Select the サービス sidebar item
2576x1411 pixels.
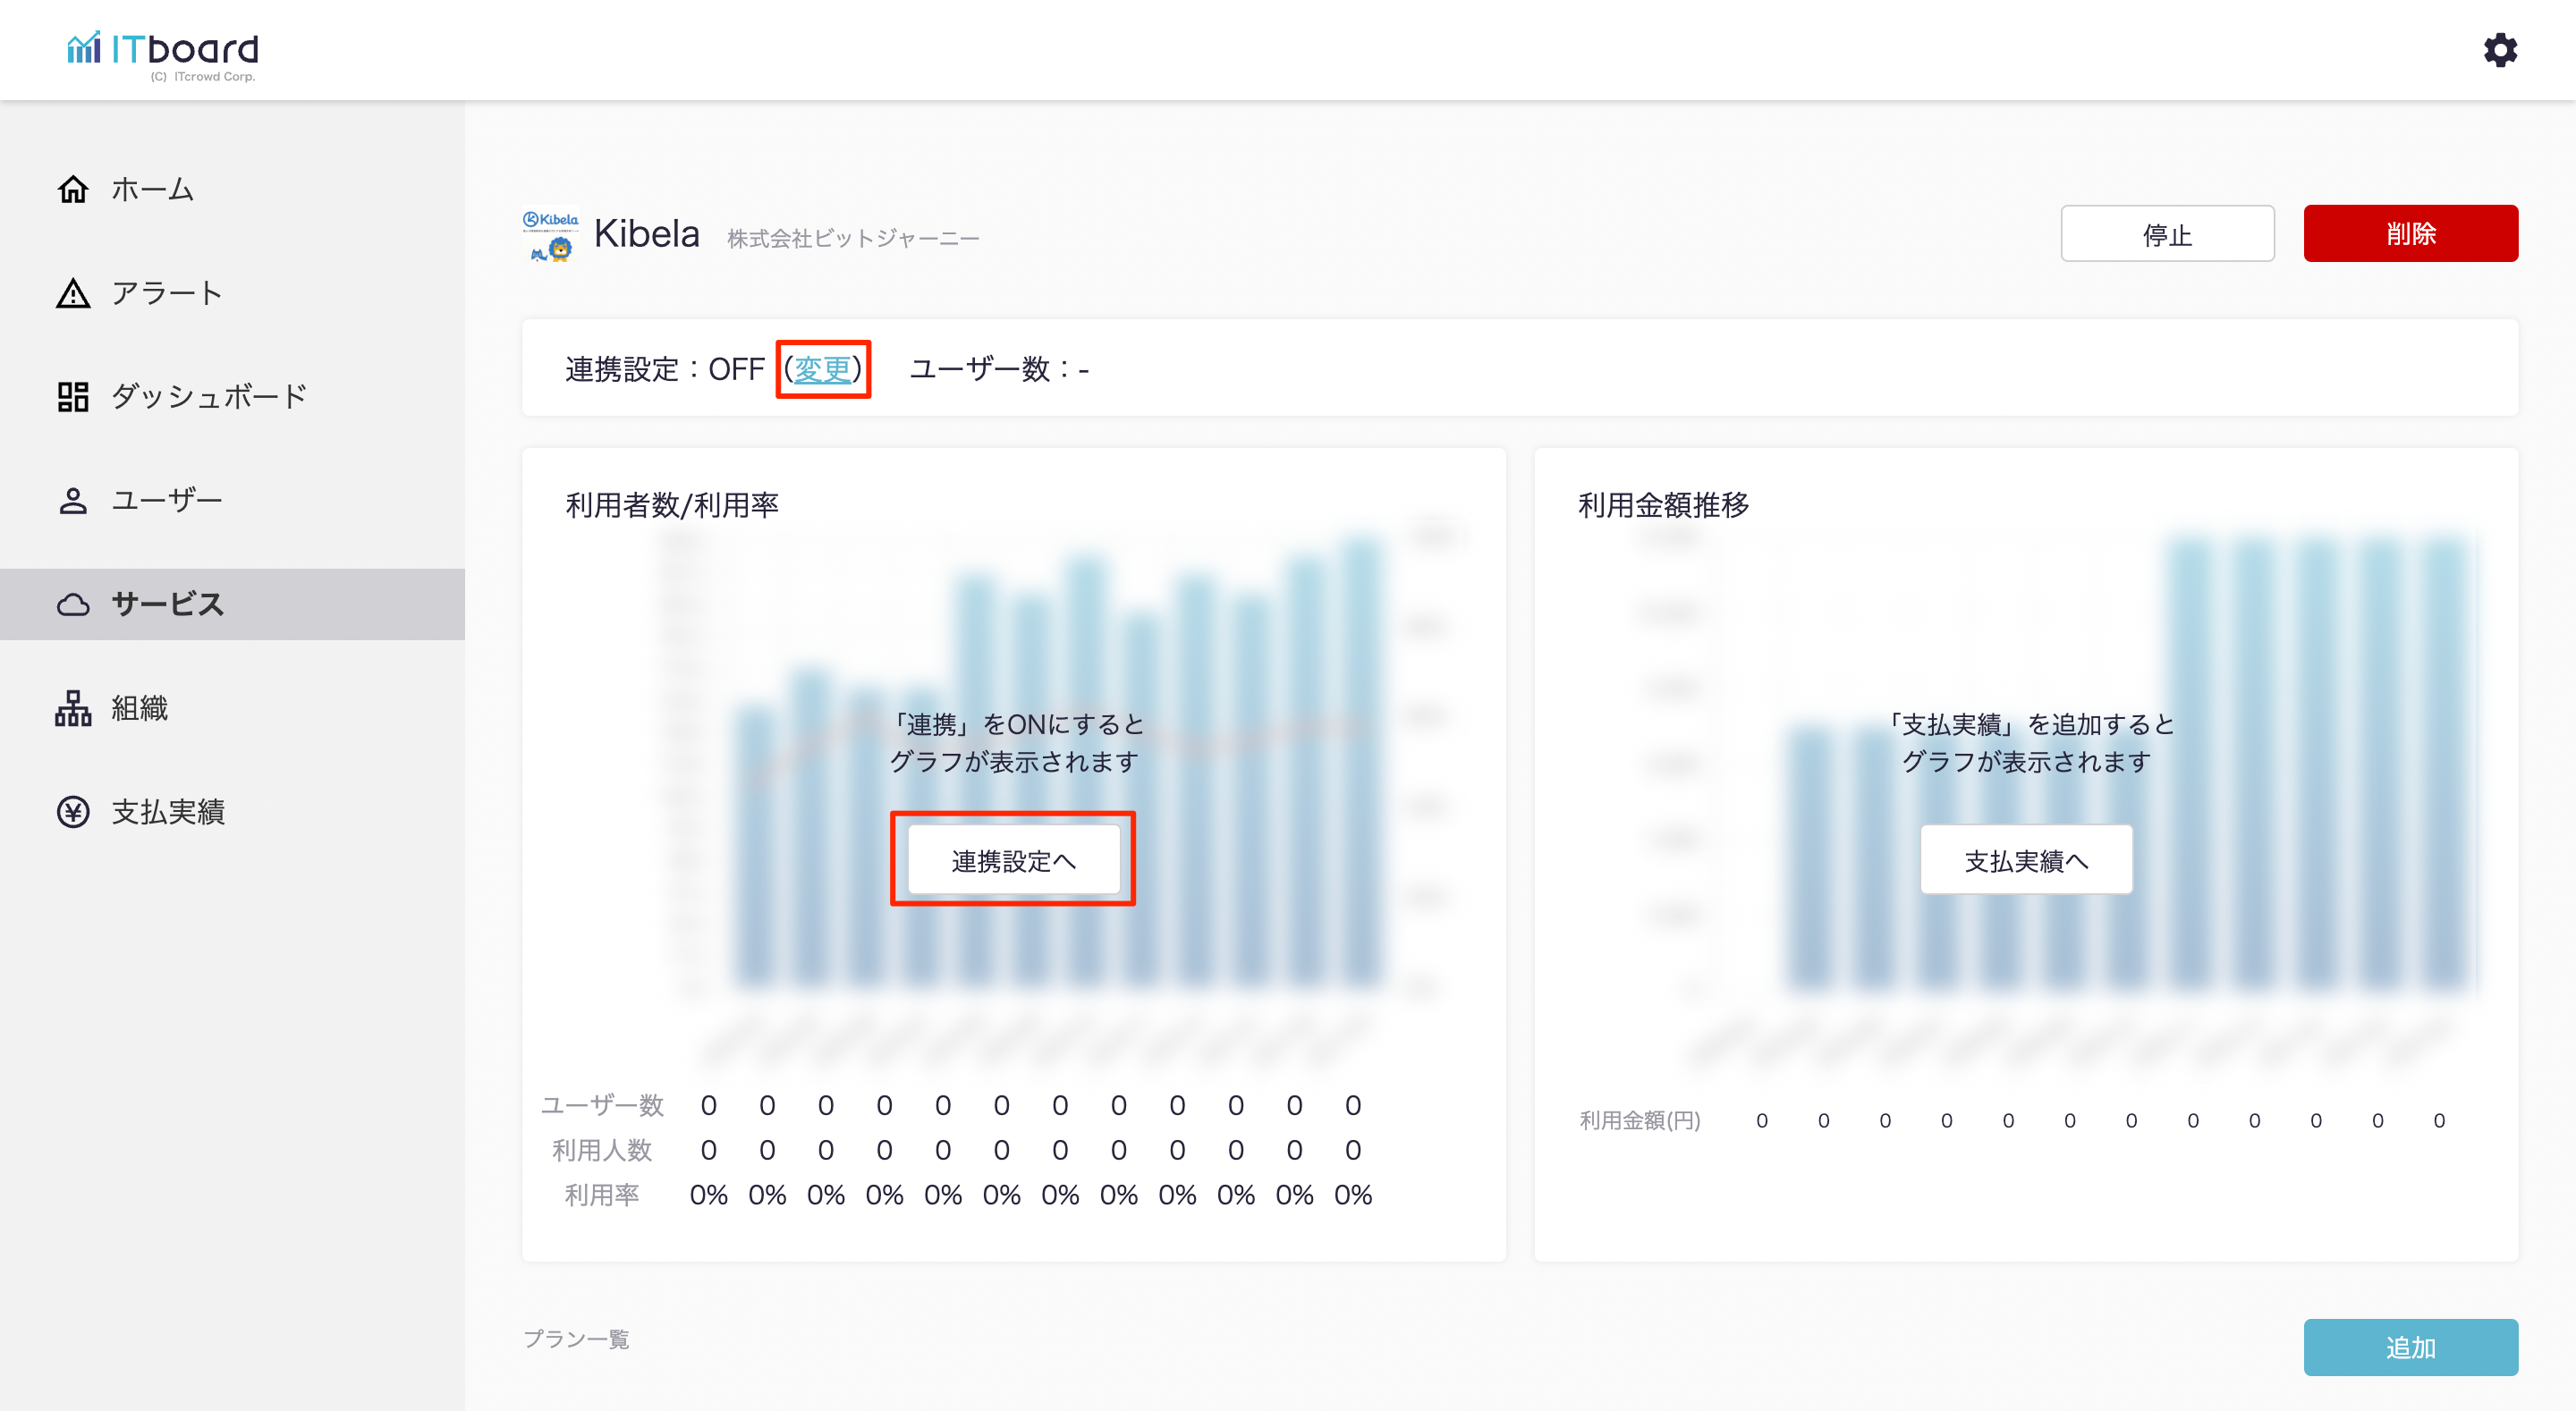[167, 604]
